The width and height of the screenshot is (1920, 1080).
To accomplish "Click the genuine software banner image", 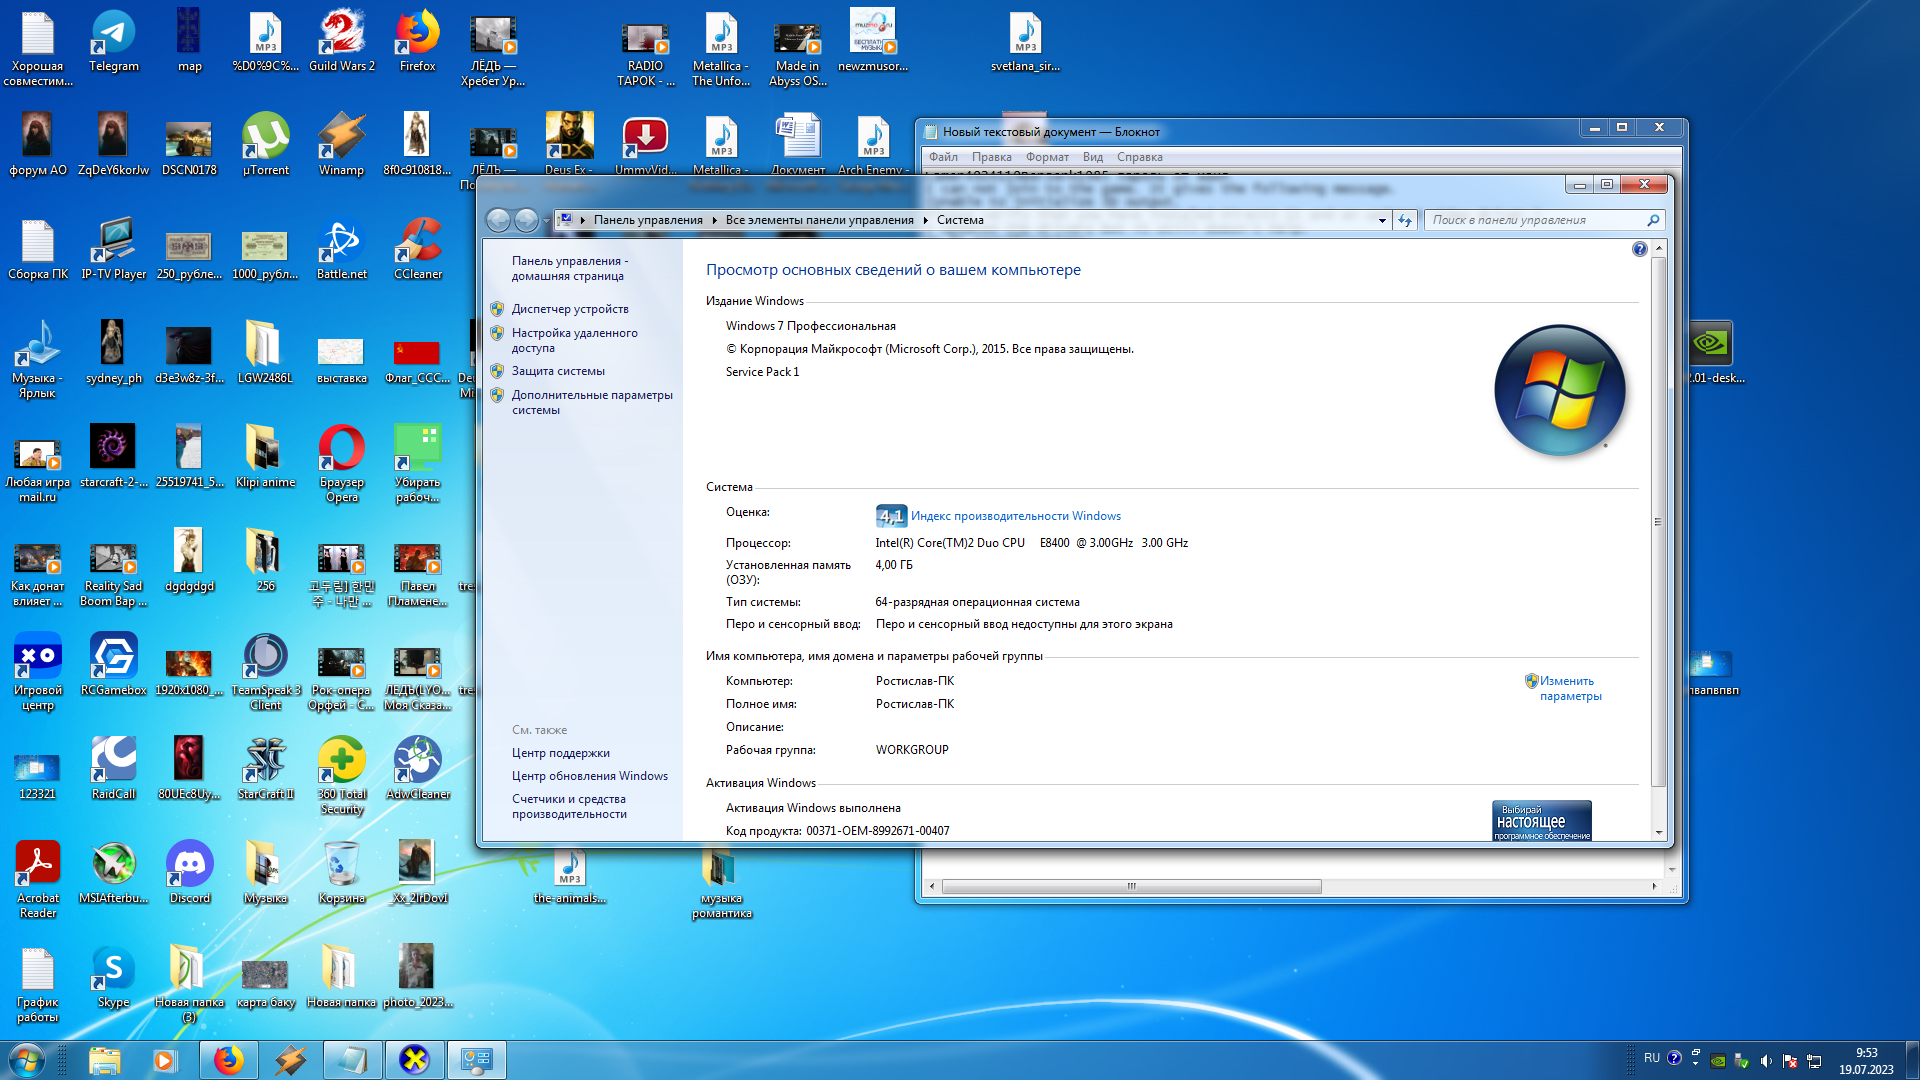I will [1541, 820].
